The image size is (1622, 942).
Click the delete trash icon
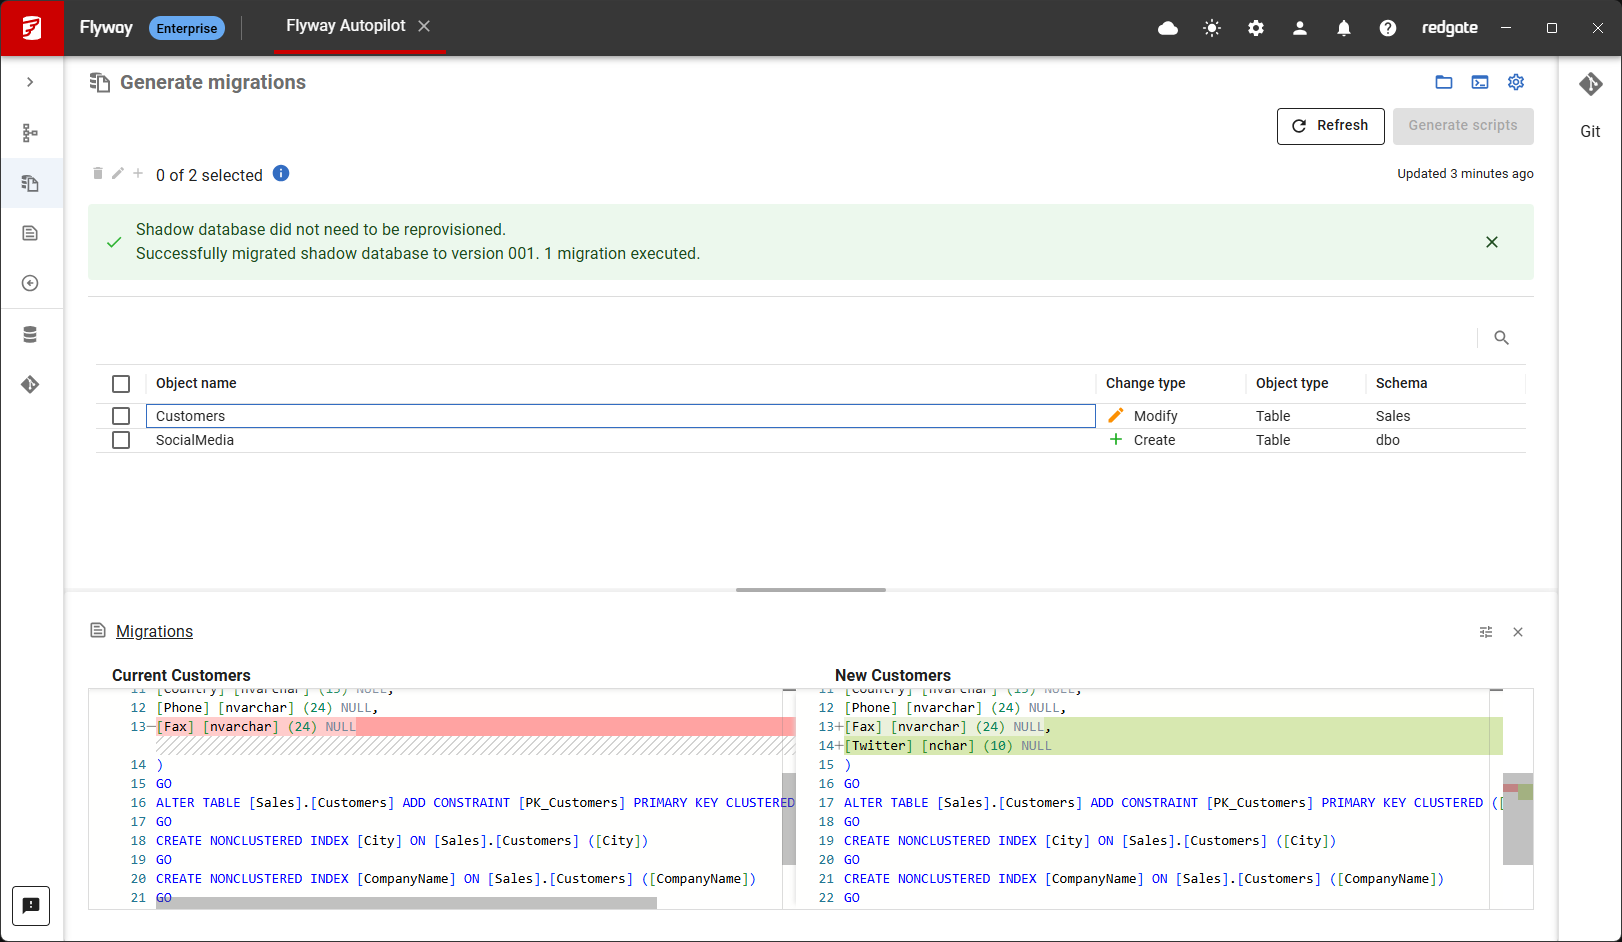(x=98, y=173)
